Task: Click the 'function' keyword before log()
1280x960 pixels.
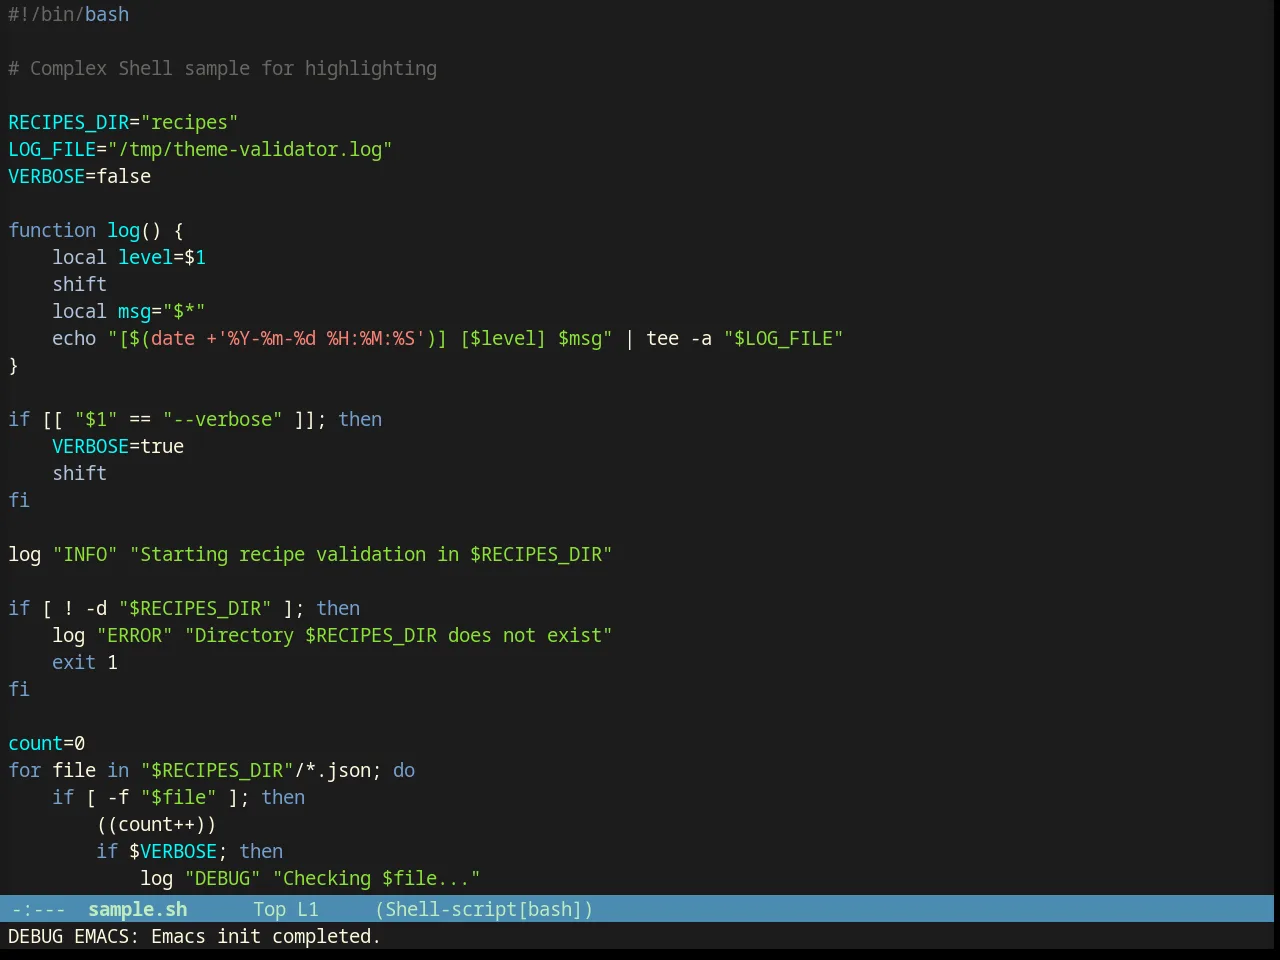Action: (x=52, y=230)
